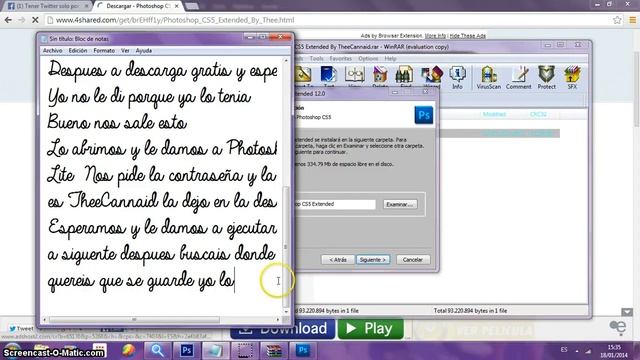
Task: Open the Options menu in WinRAR
Action: point(368,59)
